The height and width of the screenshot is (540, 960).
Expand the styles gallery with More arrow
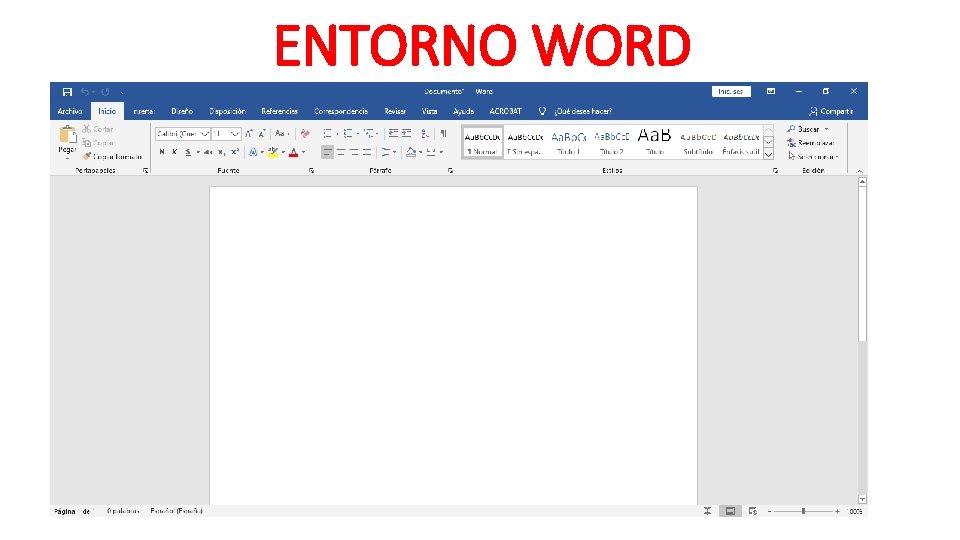(768, 155)
